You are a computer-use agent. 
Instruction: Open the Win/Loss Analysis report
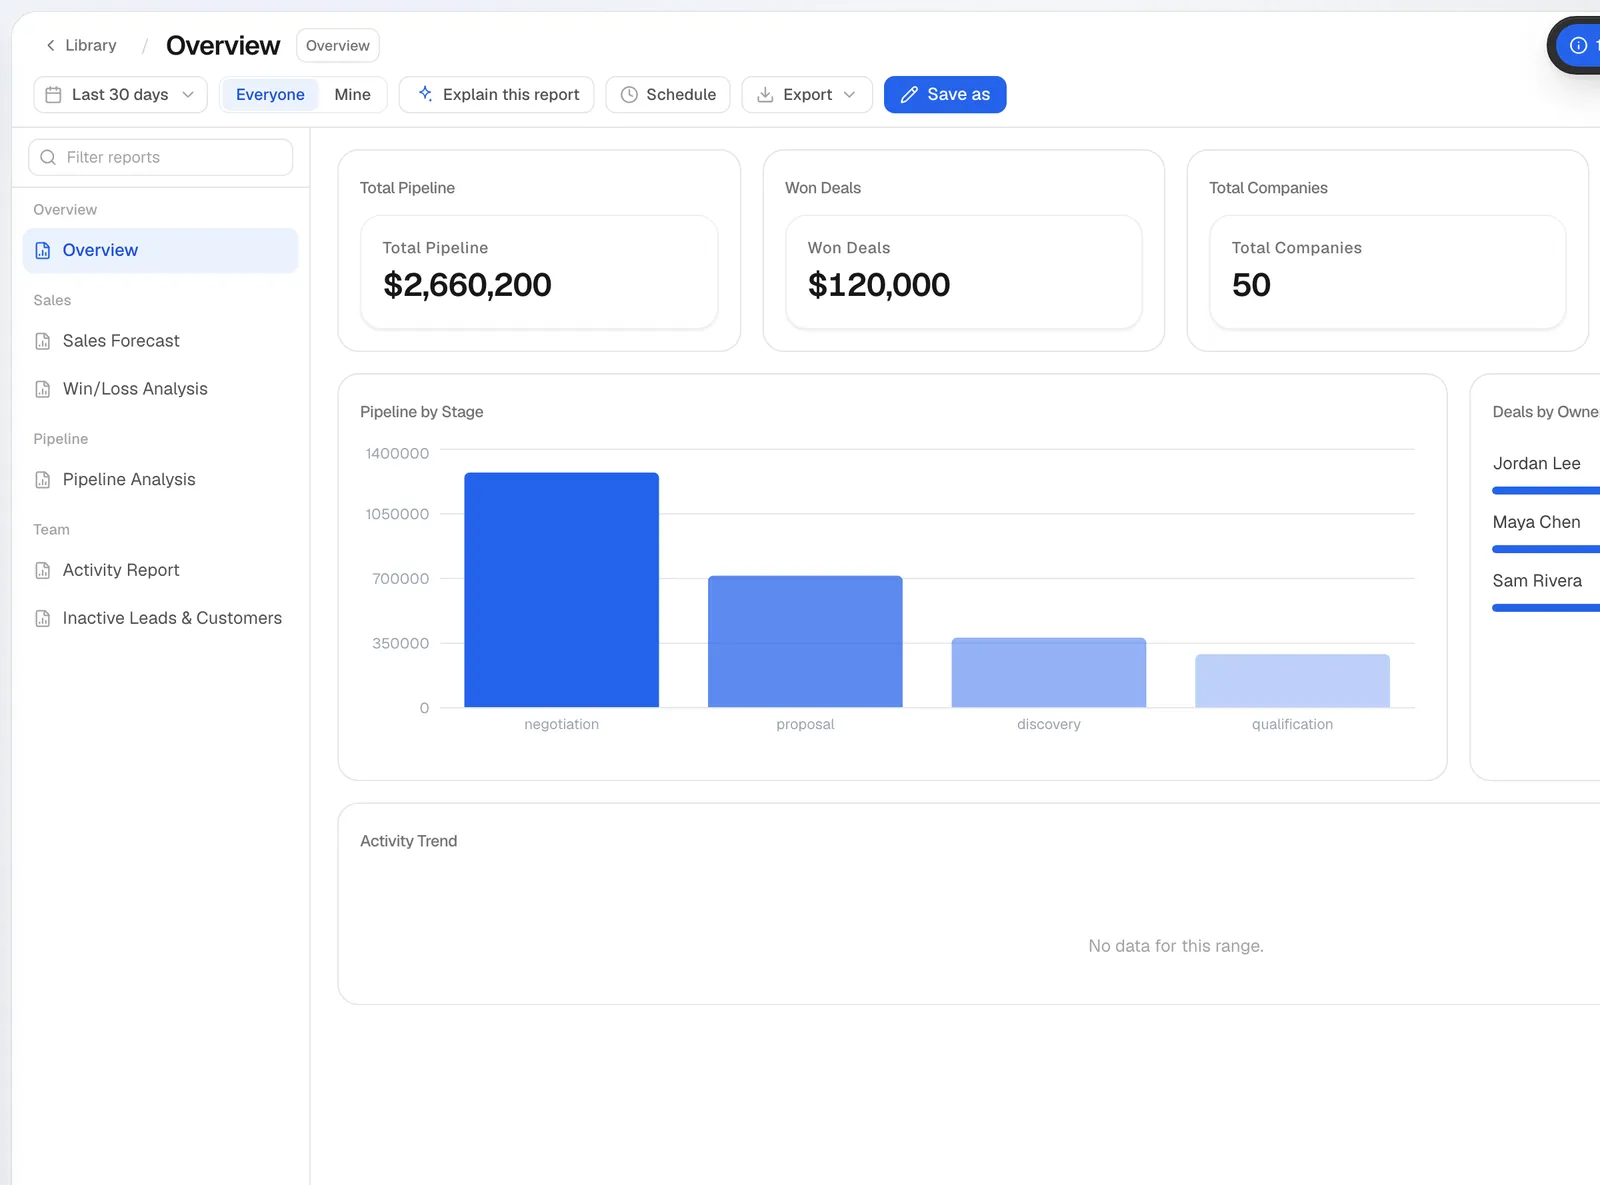(160, 389)
